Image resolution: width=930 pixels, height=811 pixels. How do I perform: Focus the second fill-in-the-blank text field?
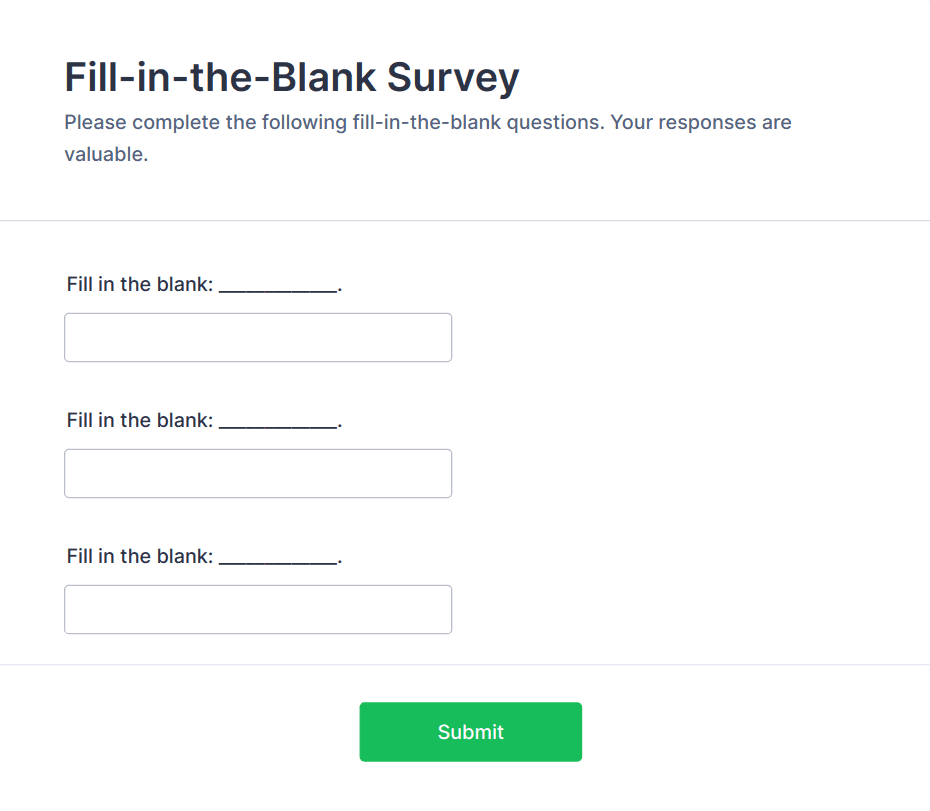tap(257, 473)
